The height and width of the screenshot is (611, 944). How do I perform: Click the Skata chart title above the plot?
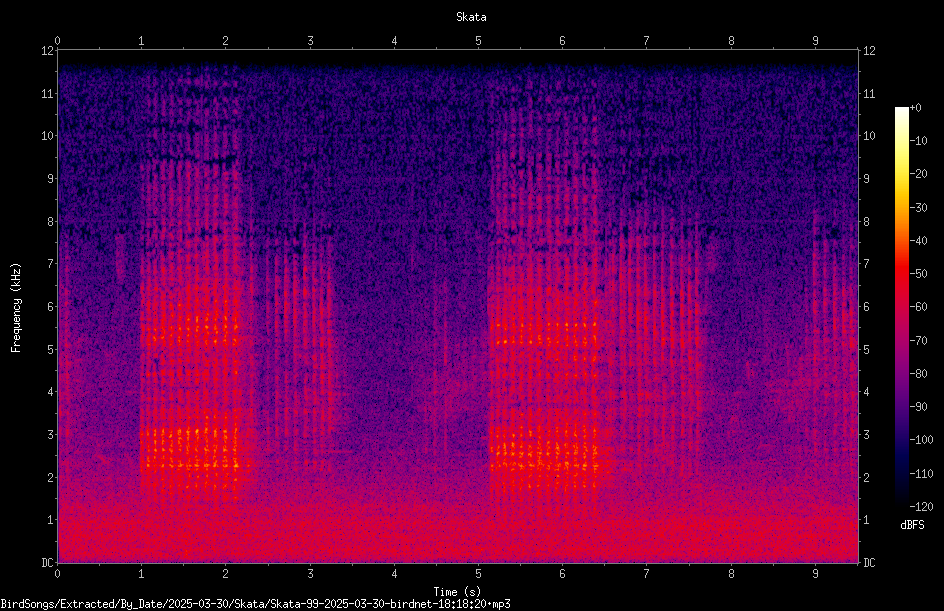(471, 17)
